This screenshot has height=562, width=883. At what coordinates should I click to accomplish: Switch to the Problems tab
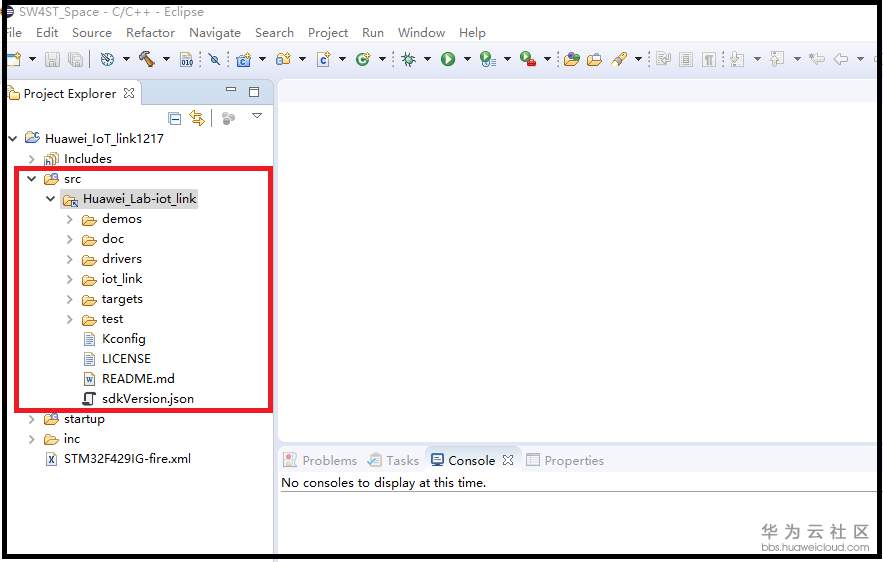(x=320, y=460)
